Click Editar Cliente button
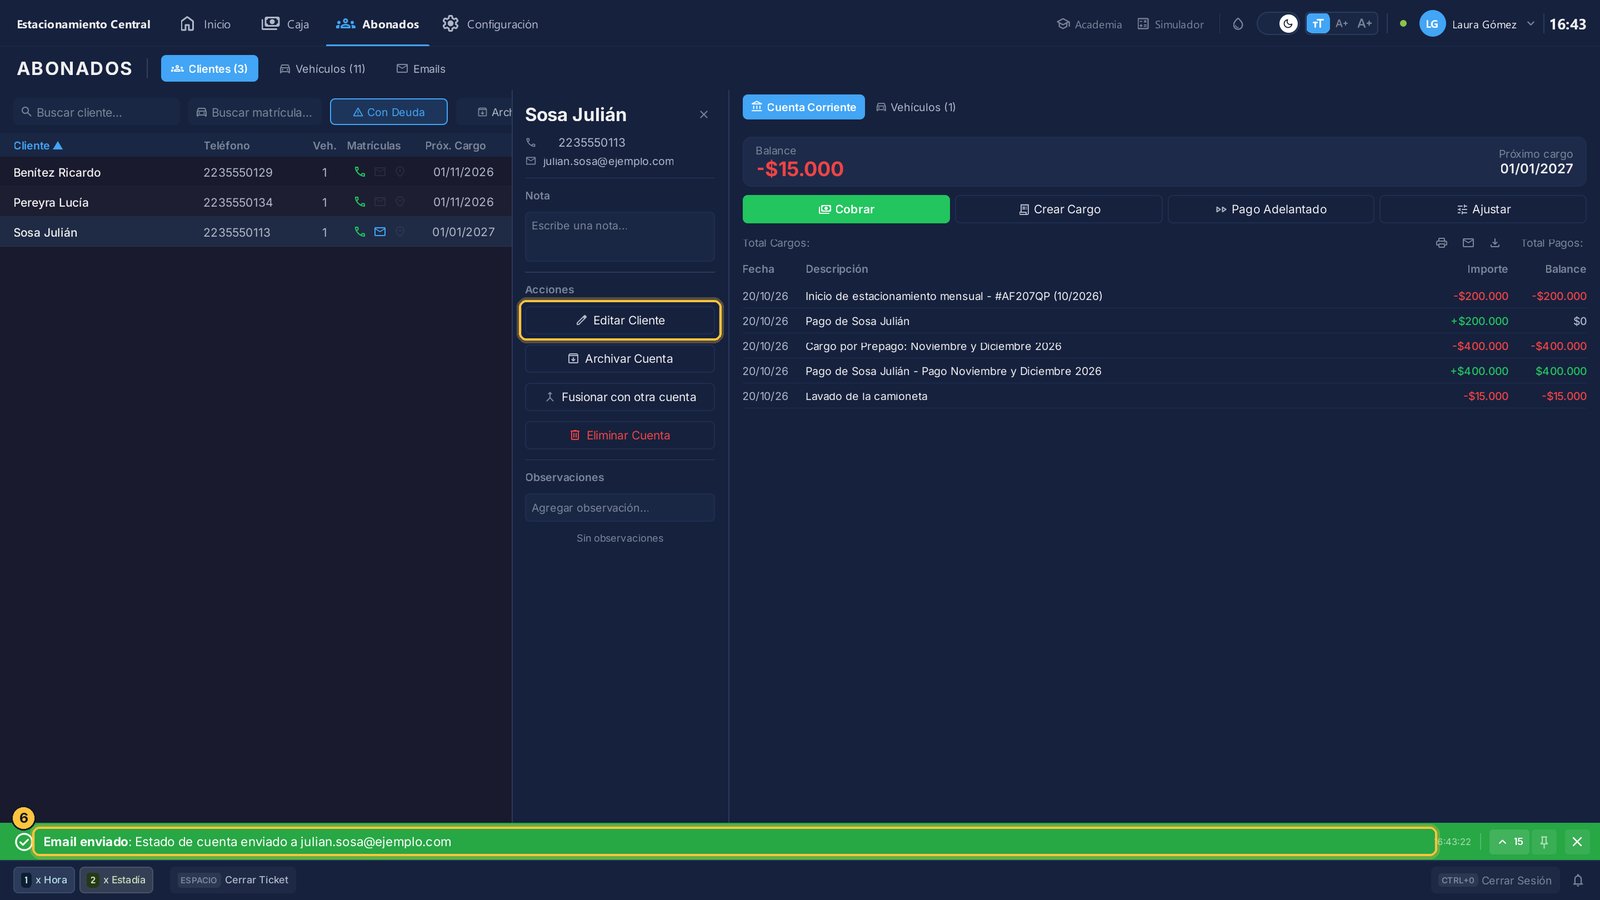 tap(620, 320)
